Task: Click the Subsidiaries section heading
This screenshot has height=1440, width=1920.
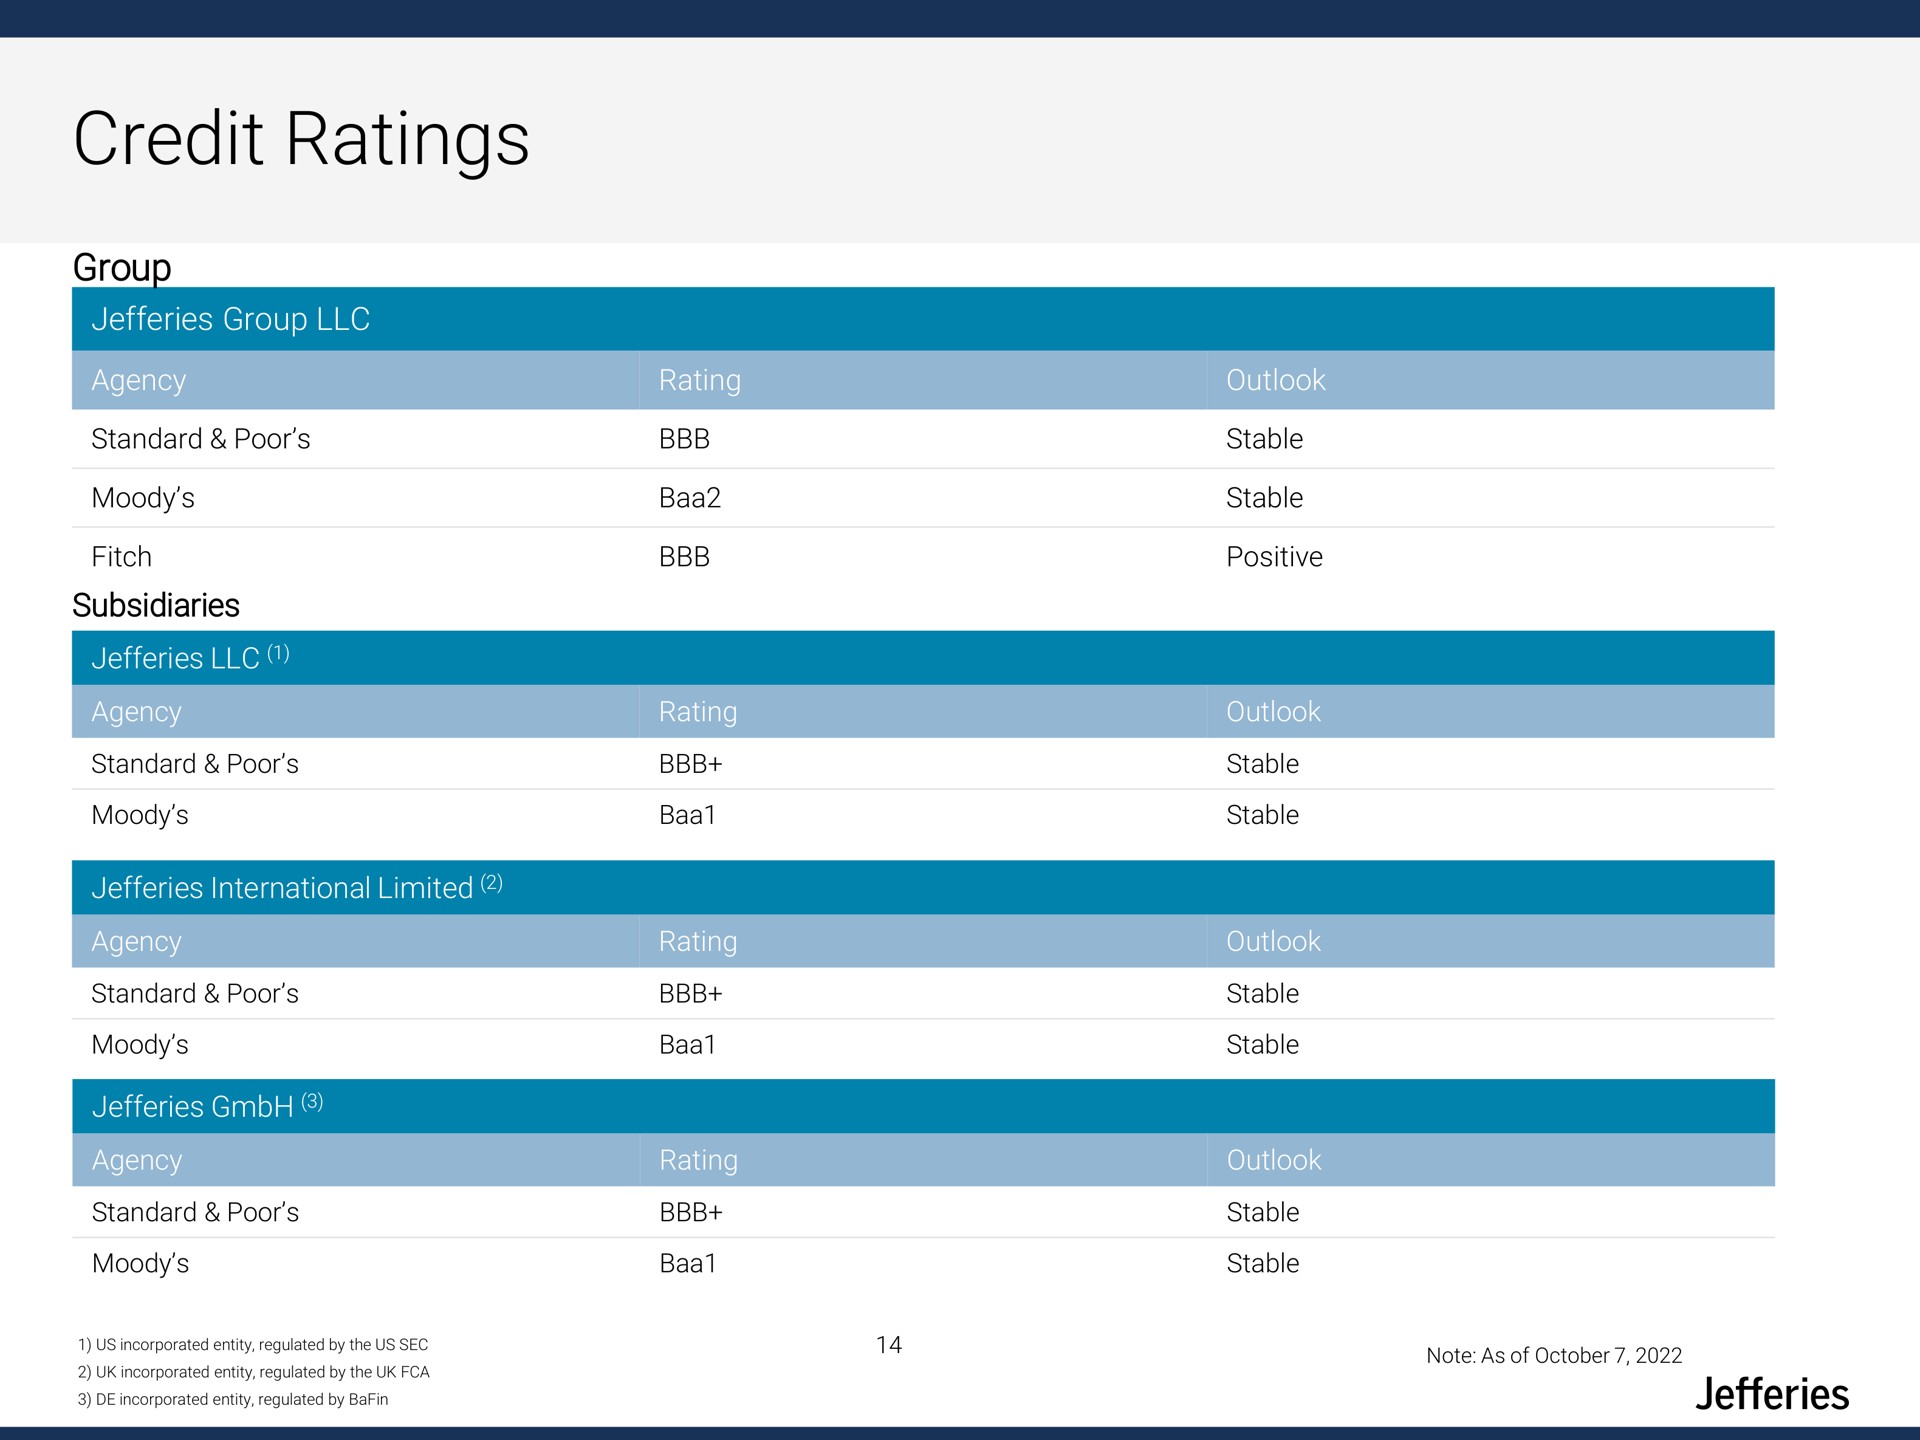Action: 156,606
